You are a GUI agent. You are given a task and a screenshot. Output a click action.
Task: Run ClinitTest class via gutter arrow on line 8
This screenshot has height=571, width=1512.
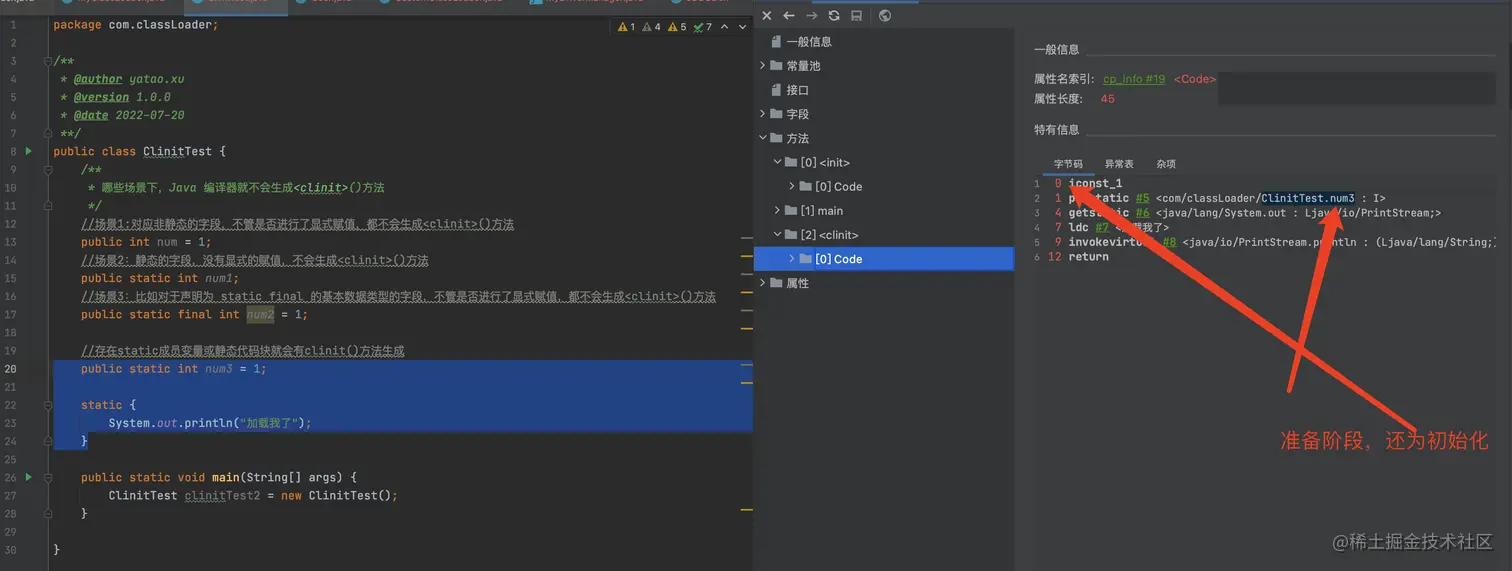pos(29,151)
